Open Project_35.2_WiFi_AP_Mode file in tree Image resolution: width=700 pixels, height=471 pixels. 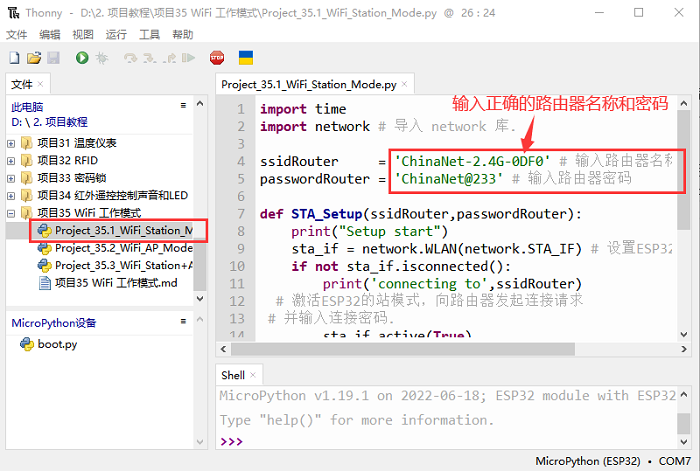tap(122, 248)
